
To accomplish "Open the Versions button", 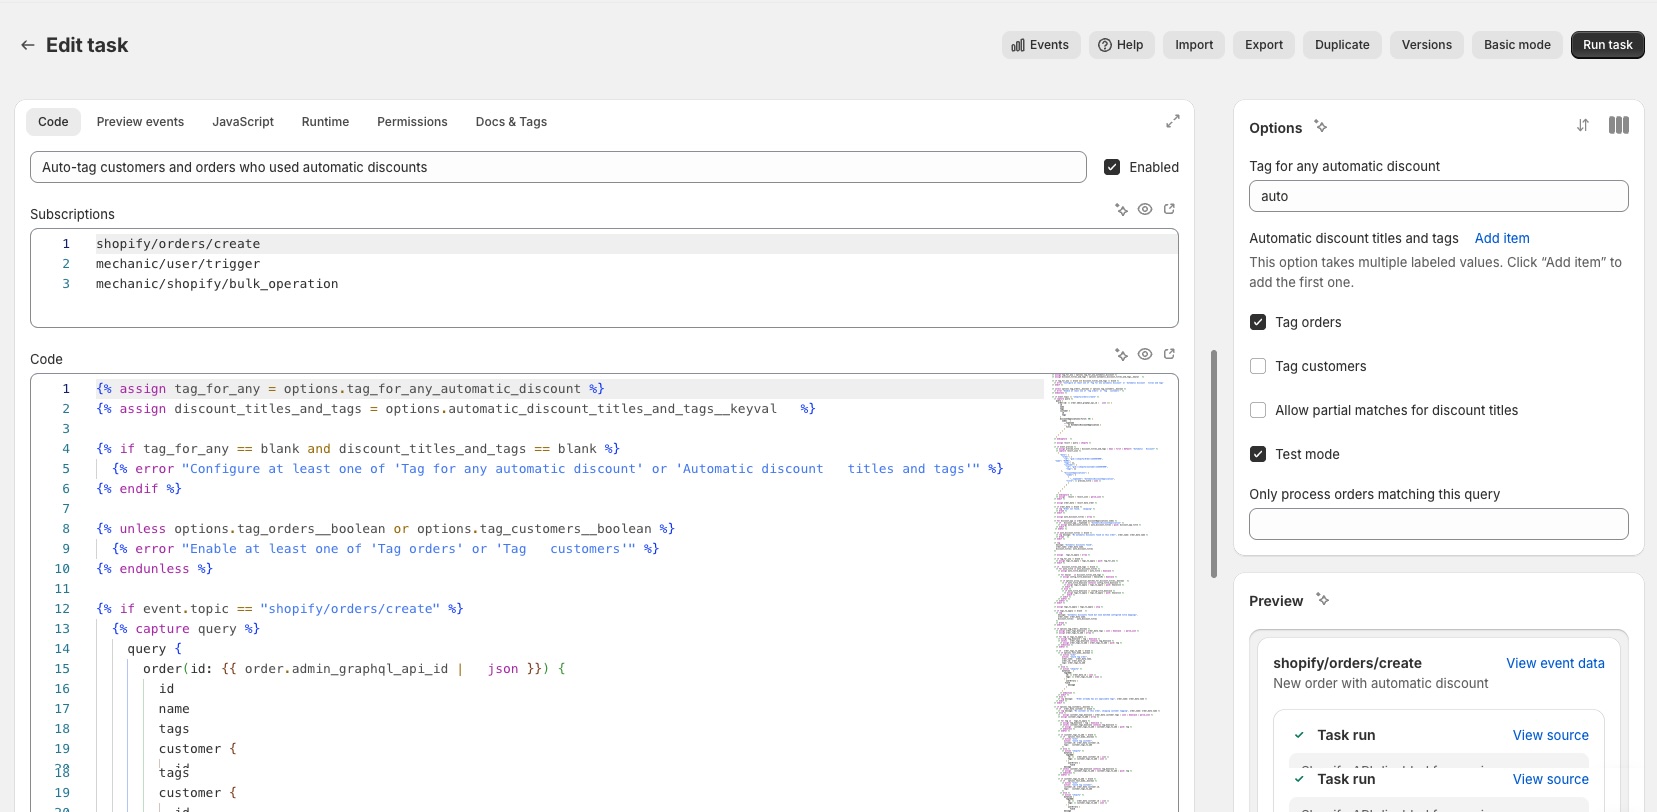I will coord(1426,45).
